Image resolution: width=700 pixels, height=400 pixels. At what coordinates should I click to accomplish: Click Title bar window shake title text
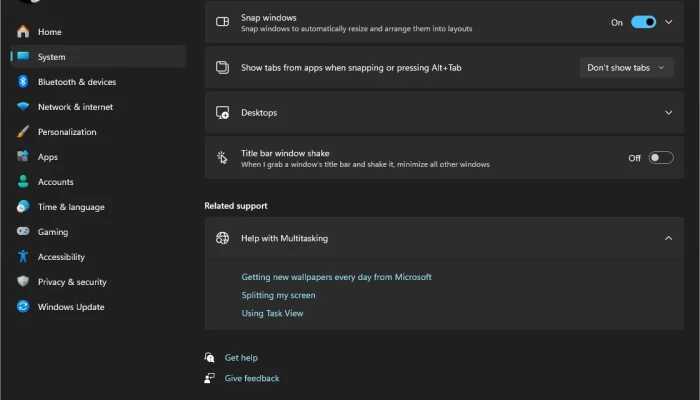[x=285, y=153]
